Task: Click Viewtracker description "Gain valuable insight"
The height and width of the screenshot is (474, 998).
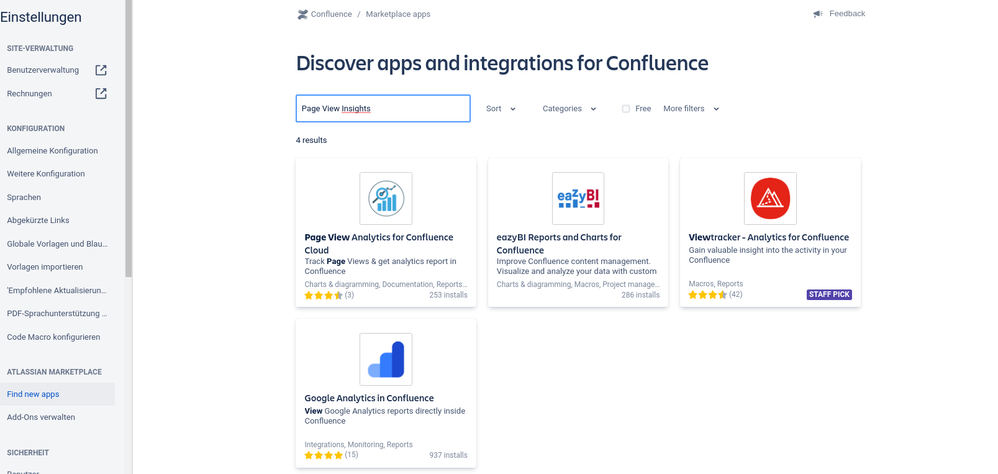Action: click(x=768, y=255)
